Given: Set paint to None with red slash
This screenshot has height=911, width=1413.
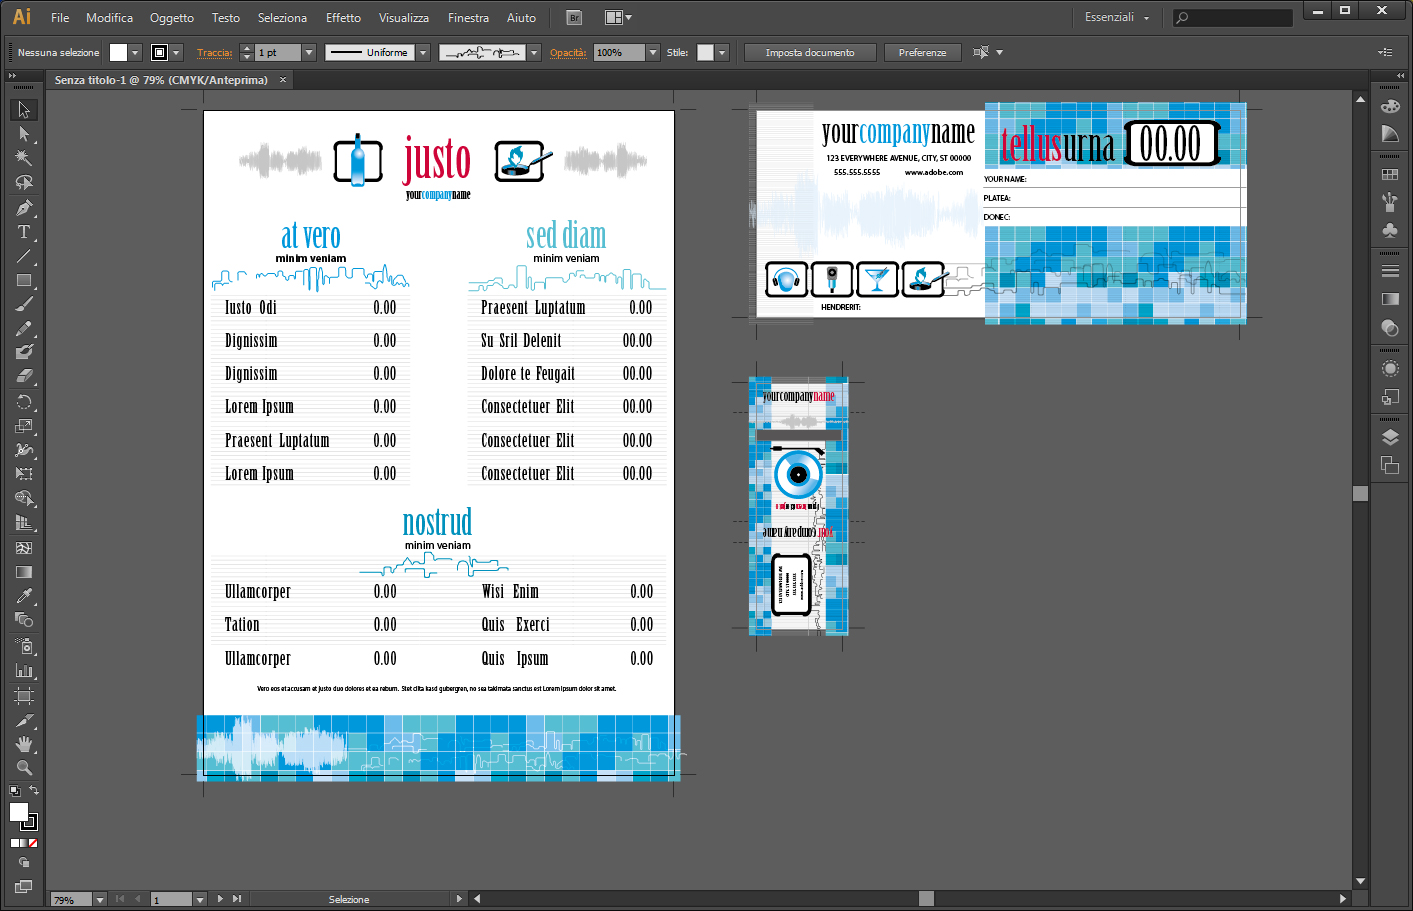Looking at the screenshot, I should point(33,843).
